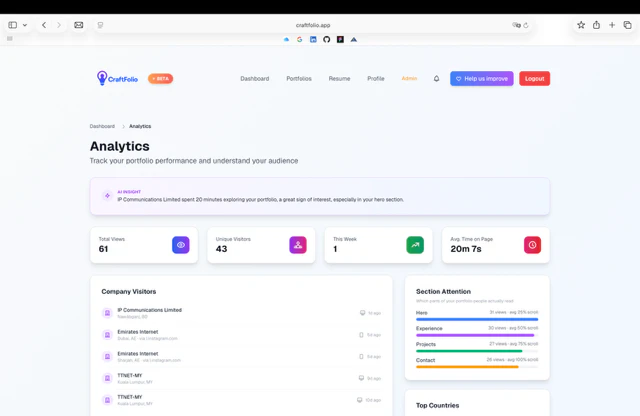Select the IP Communications Limited visitor row

(241, 313)
